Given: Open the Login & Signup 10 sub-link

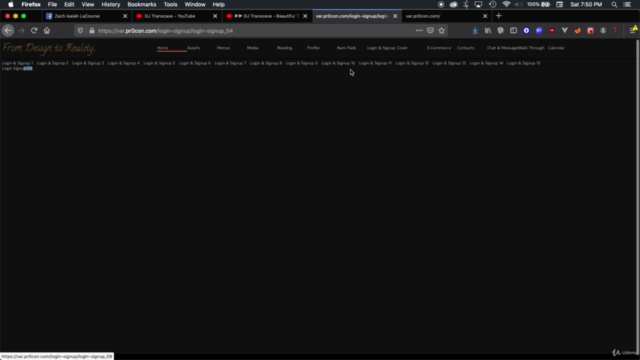Looking at the screenshot, I should [338, 63].
